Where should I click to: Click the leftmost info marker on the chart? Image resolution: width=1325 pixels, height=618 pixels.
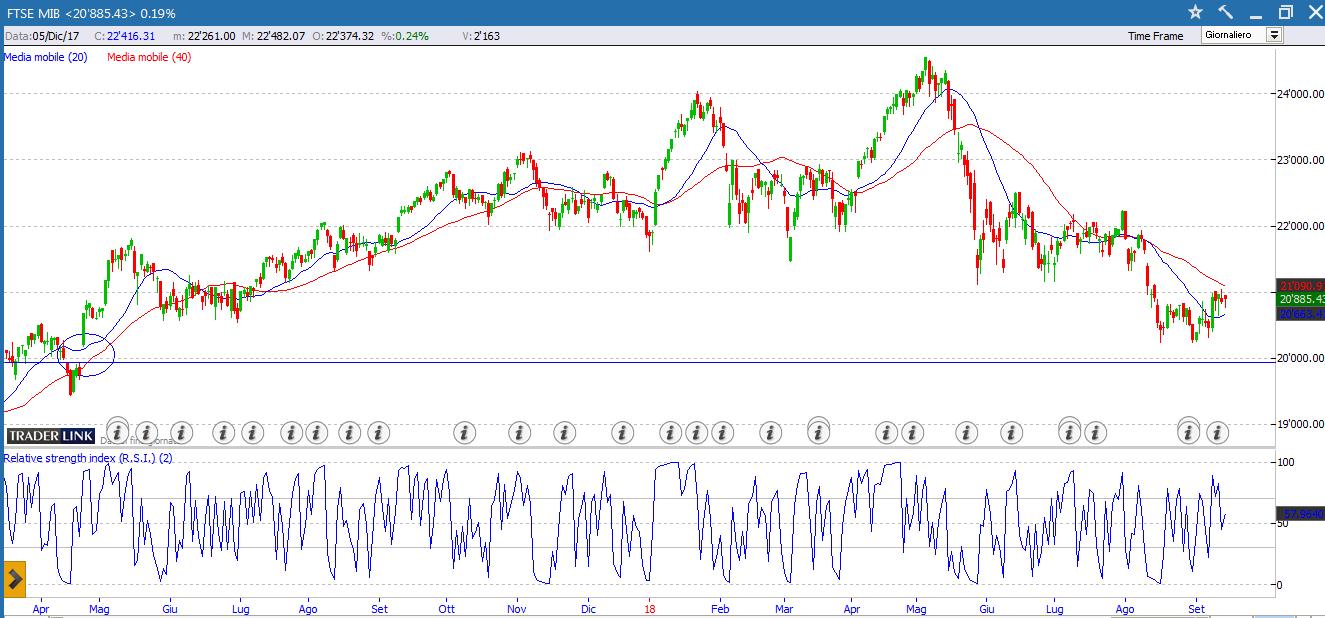click(117, 433)
